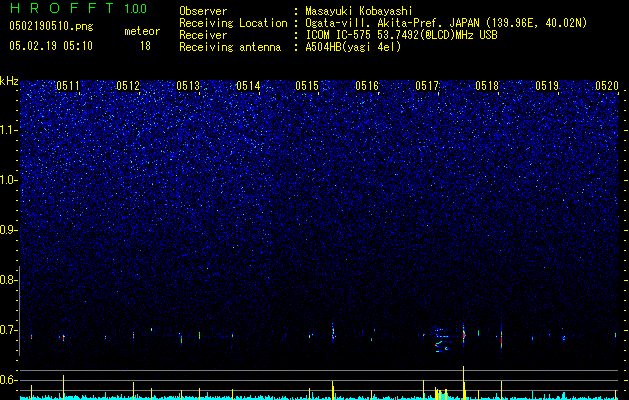Viewport: 629px width, 400px height.
Task: Click the 0516 time marker
Action: point(367,86)
